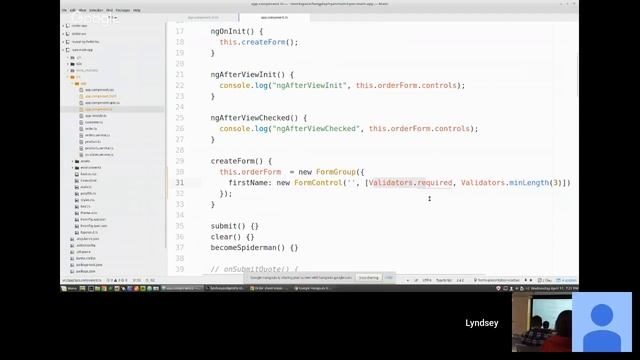
Task: Click the Stop sharing button
Action: (x=369, y=278)
